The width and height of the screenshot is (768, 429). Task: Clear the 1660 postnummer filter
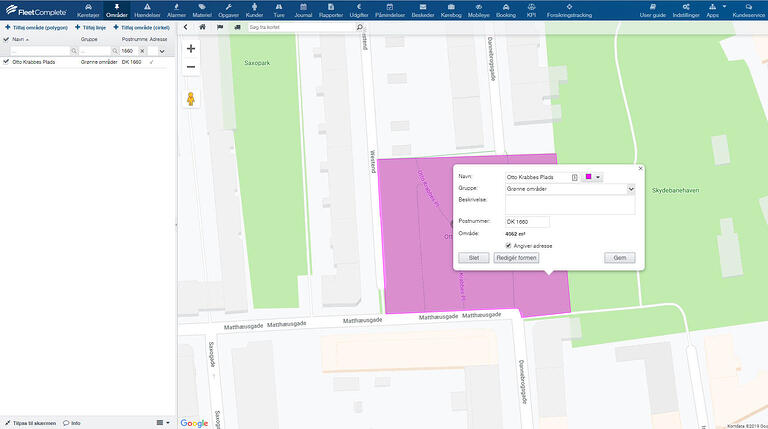click(x=142, y=51)
